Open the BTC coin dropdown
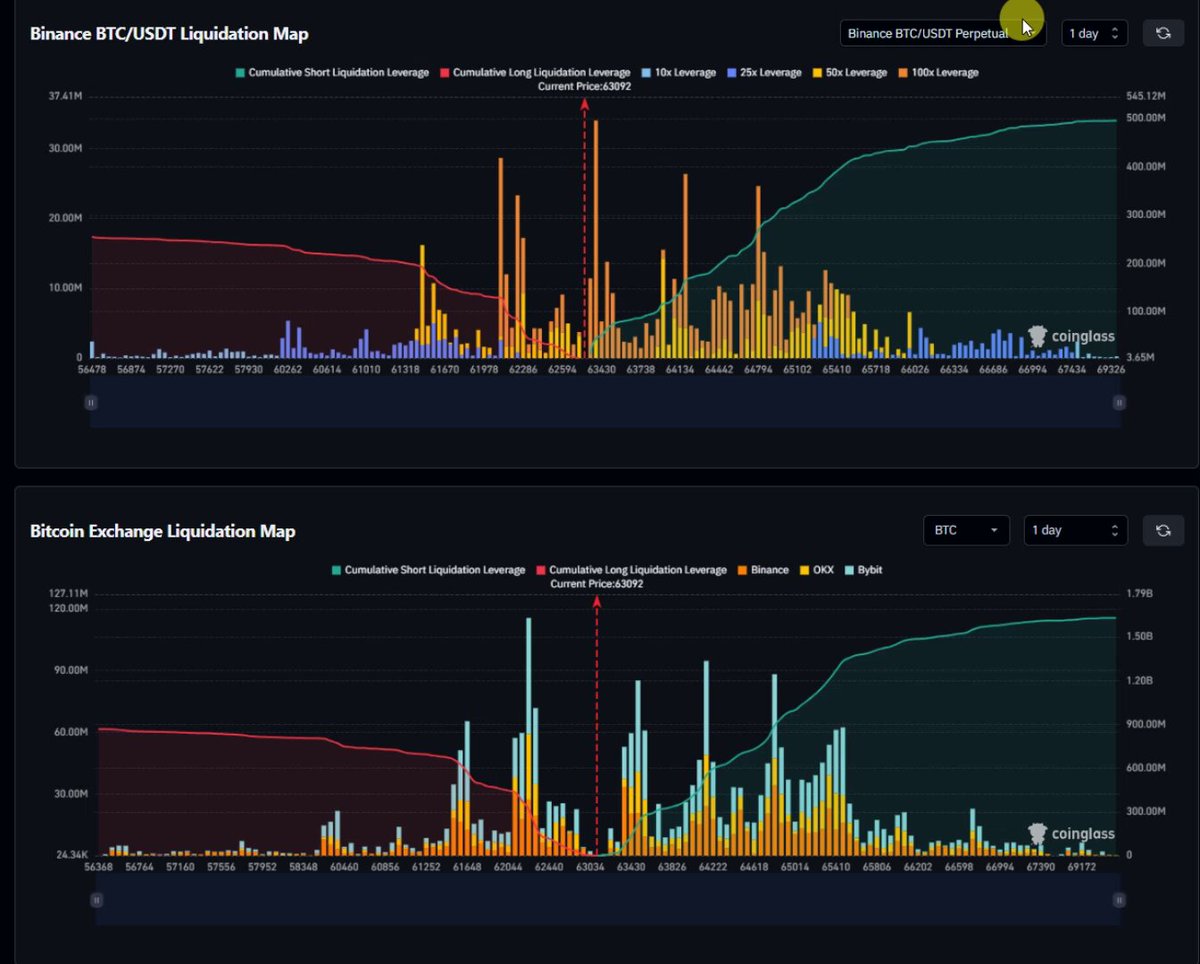This screenshot has width=1200, height=964. (966, 530)
